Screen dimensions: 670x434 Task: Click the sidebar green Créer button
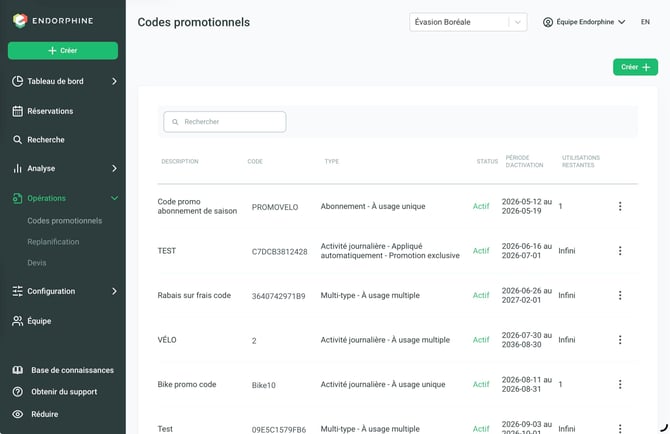[63, 50]
